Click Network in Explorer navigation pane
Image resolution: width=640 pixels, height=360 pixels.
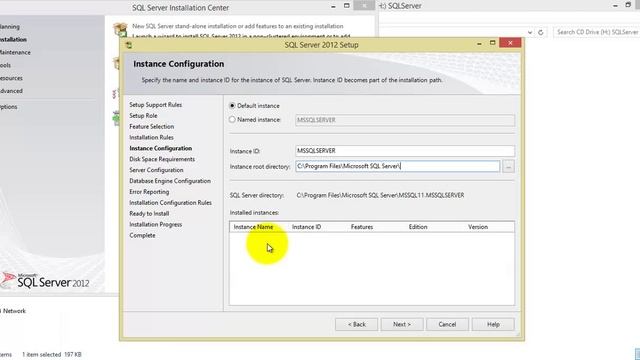[14, 311]
